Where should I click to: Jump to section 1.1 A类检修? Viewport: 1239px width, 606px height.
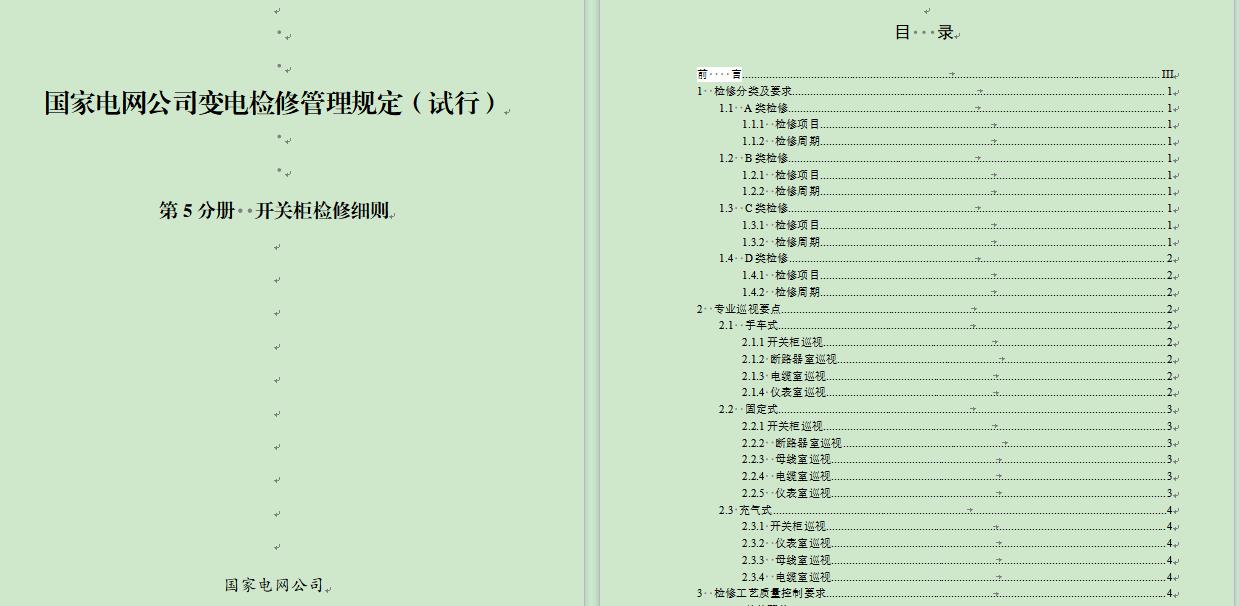pos(947,108)
